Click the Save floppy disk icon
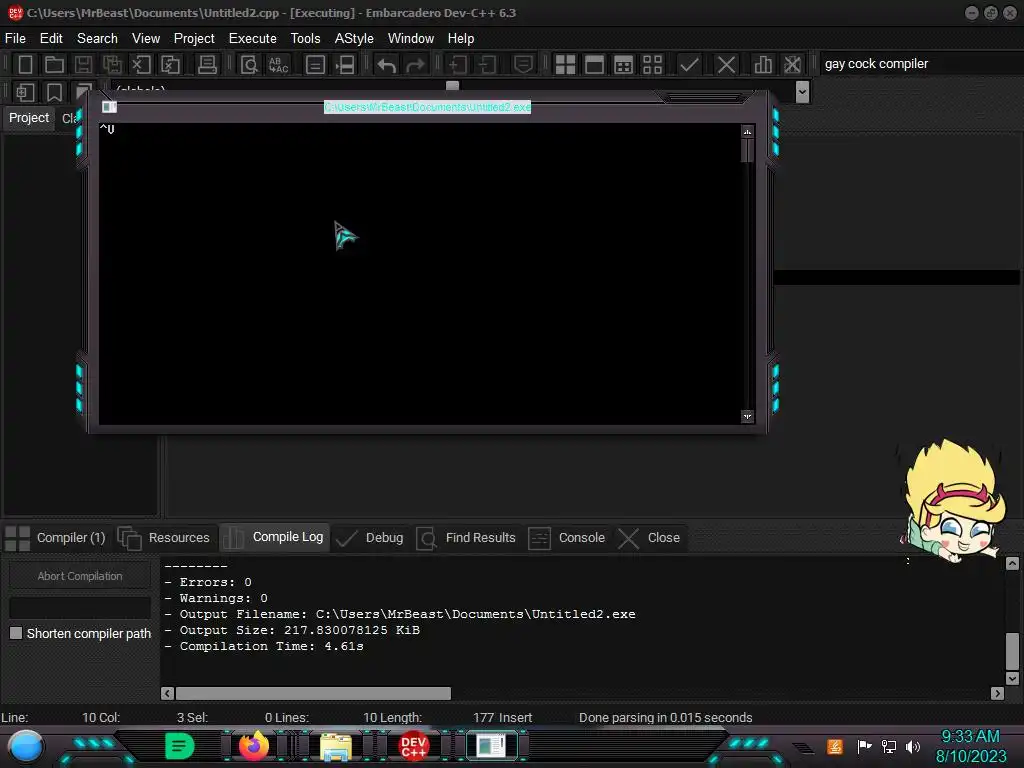The width and height of the screenshot is (1024, 768). tap(83, 64)
